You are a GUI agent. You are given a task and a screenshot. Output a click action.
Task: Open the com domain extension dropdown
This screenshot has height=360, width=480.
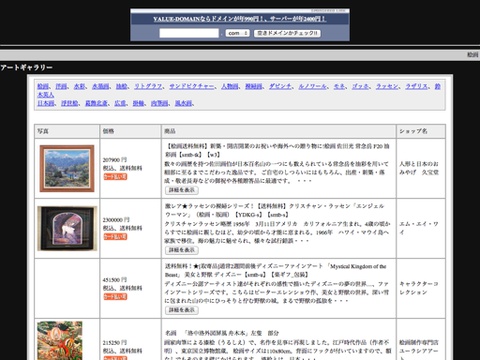237,33
